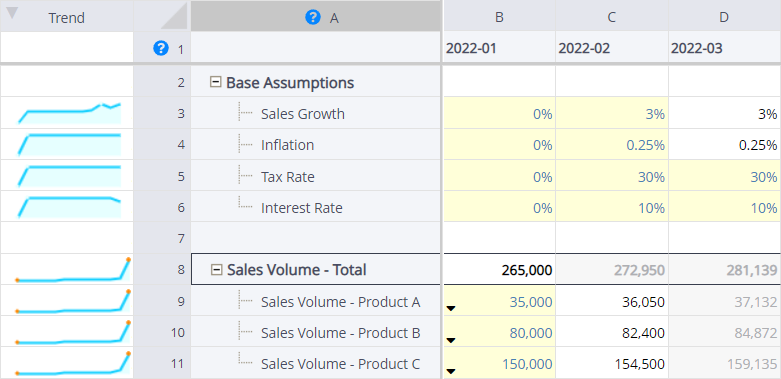Image resolution: width=781 pixels, height=379 pixels.
Task: Click Sales Growth 0% cell in 2022-01
Action: pos(499,114)
